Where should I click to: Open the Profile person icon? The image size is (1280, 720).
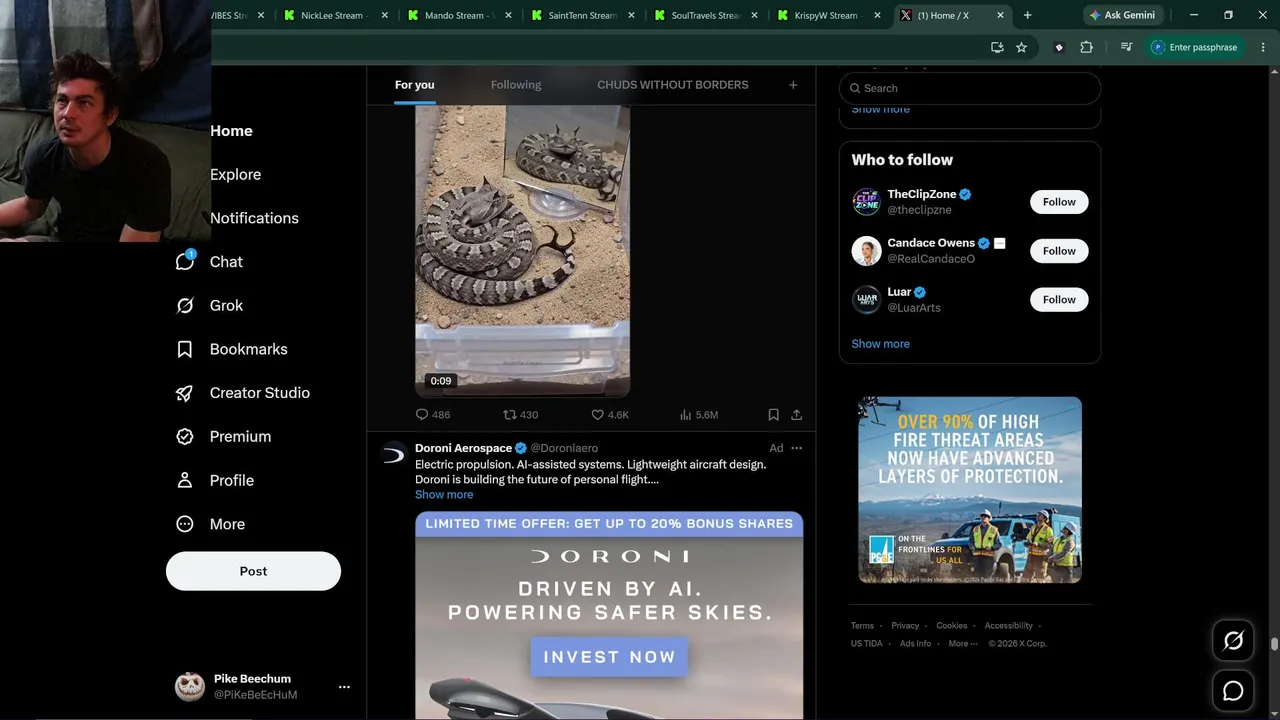click(185, 480)
